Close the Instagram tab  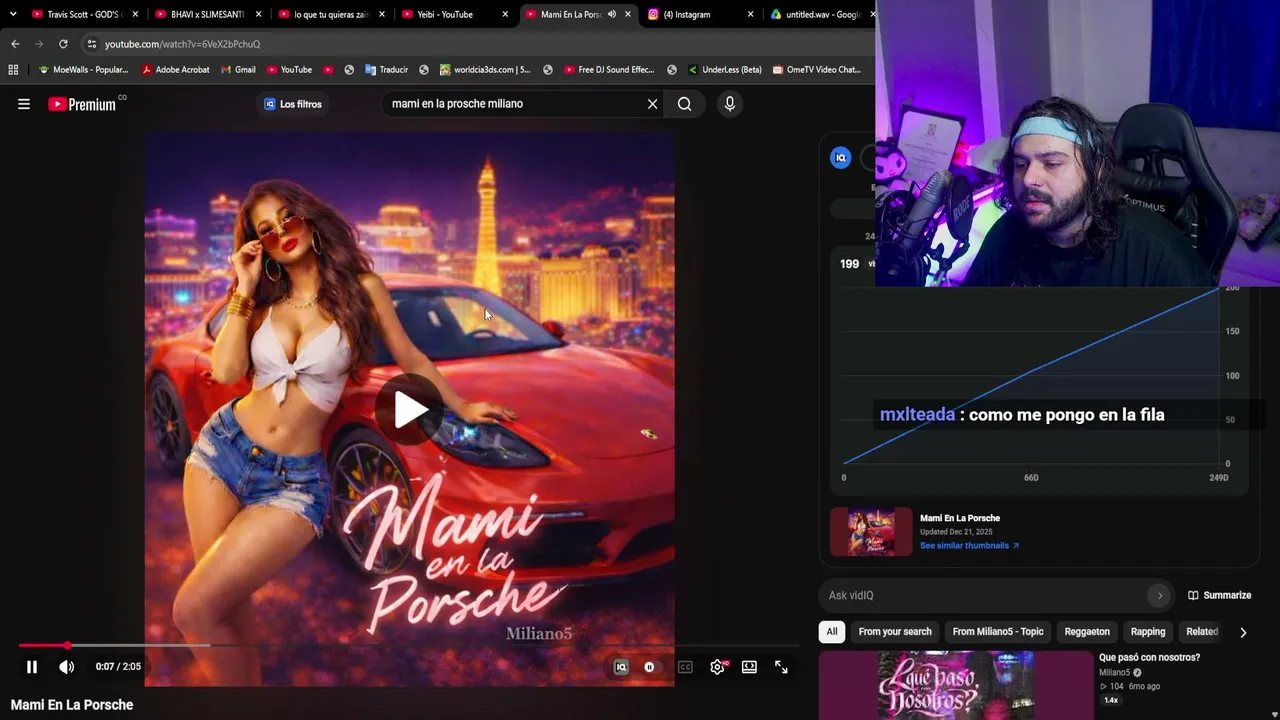coord(751,14)
